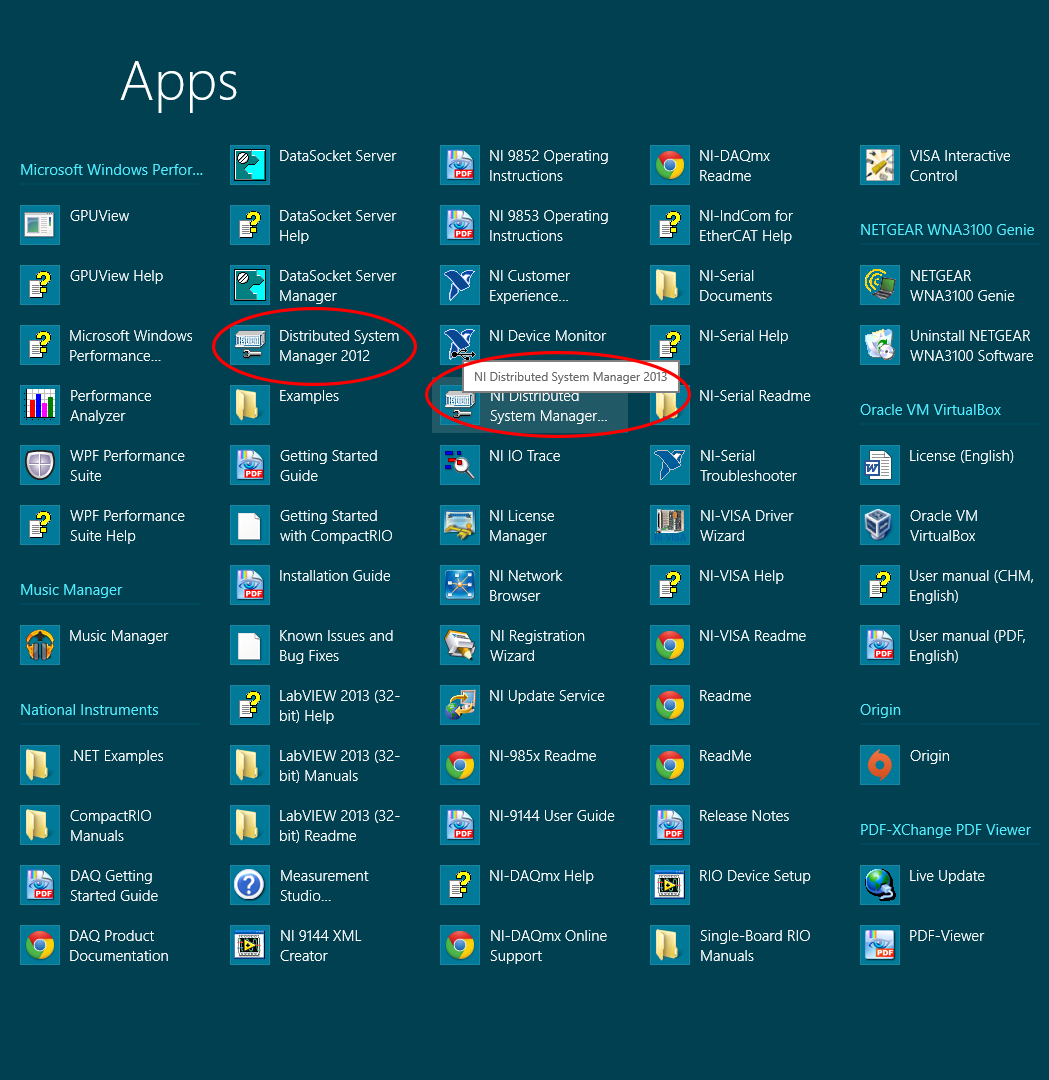Open the DataSocket Server icon
The height and width of the screenshot is (1080, 1049).
coord(249,165)
